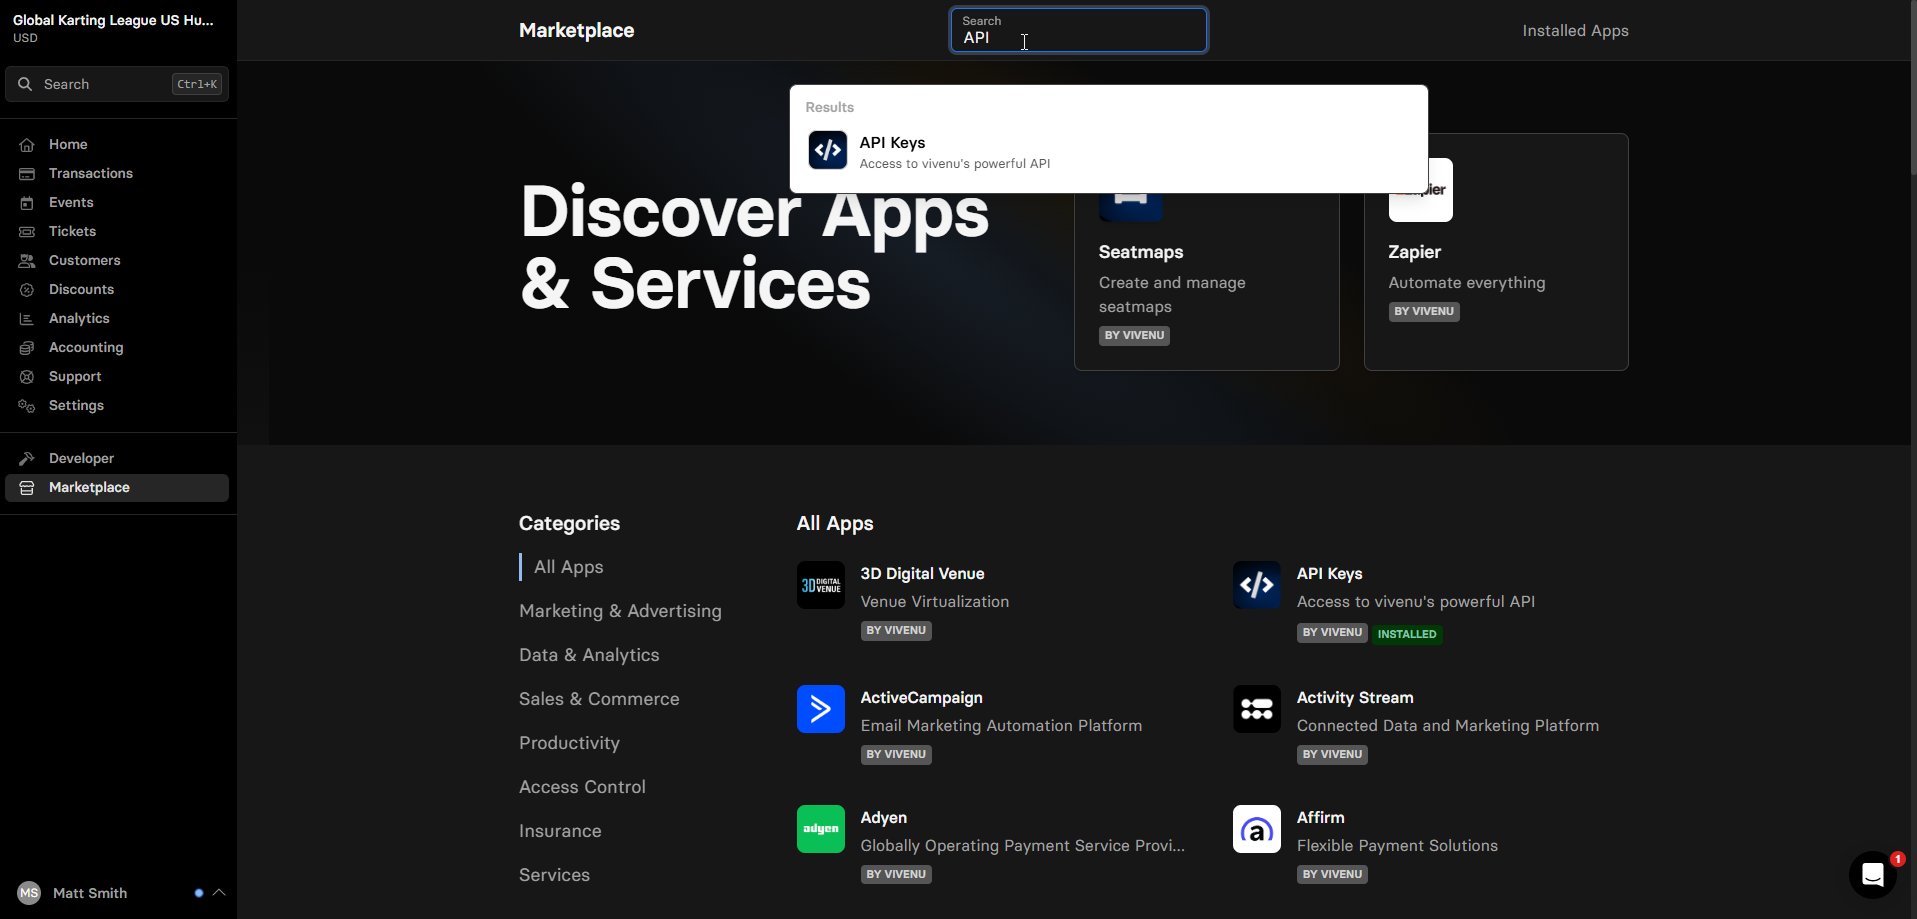
Task: Click the Tickets icon in sidebar
Action: tap(27, 232)
